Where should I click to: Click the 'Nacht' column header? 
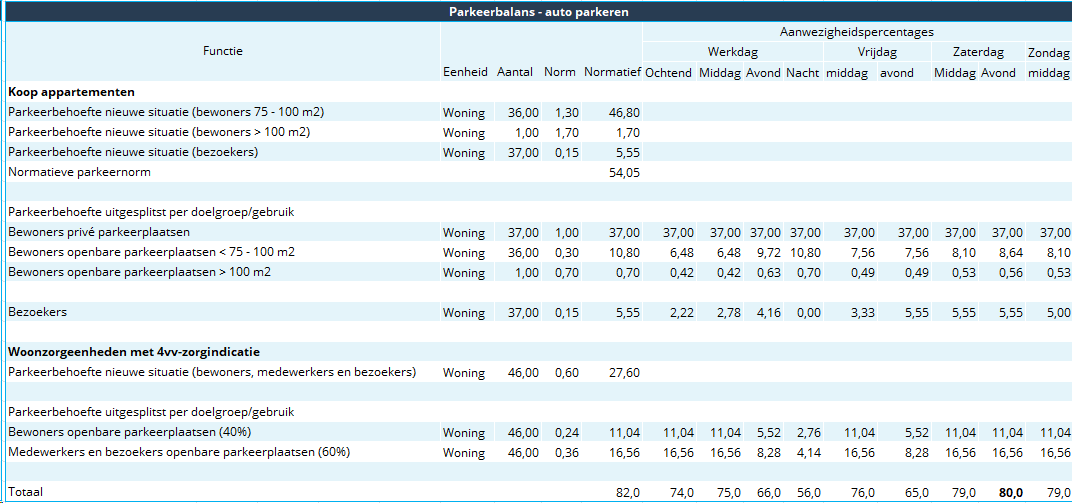point(802,72)
